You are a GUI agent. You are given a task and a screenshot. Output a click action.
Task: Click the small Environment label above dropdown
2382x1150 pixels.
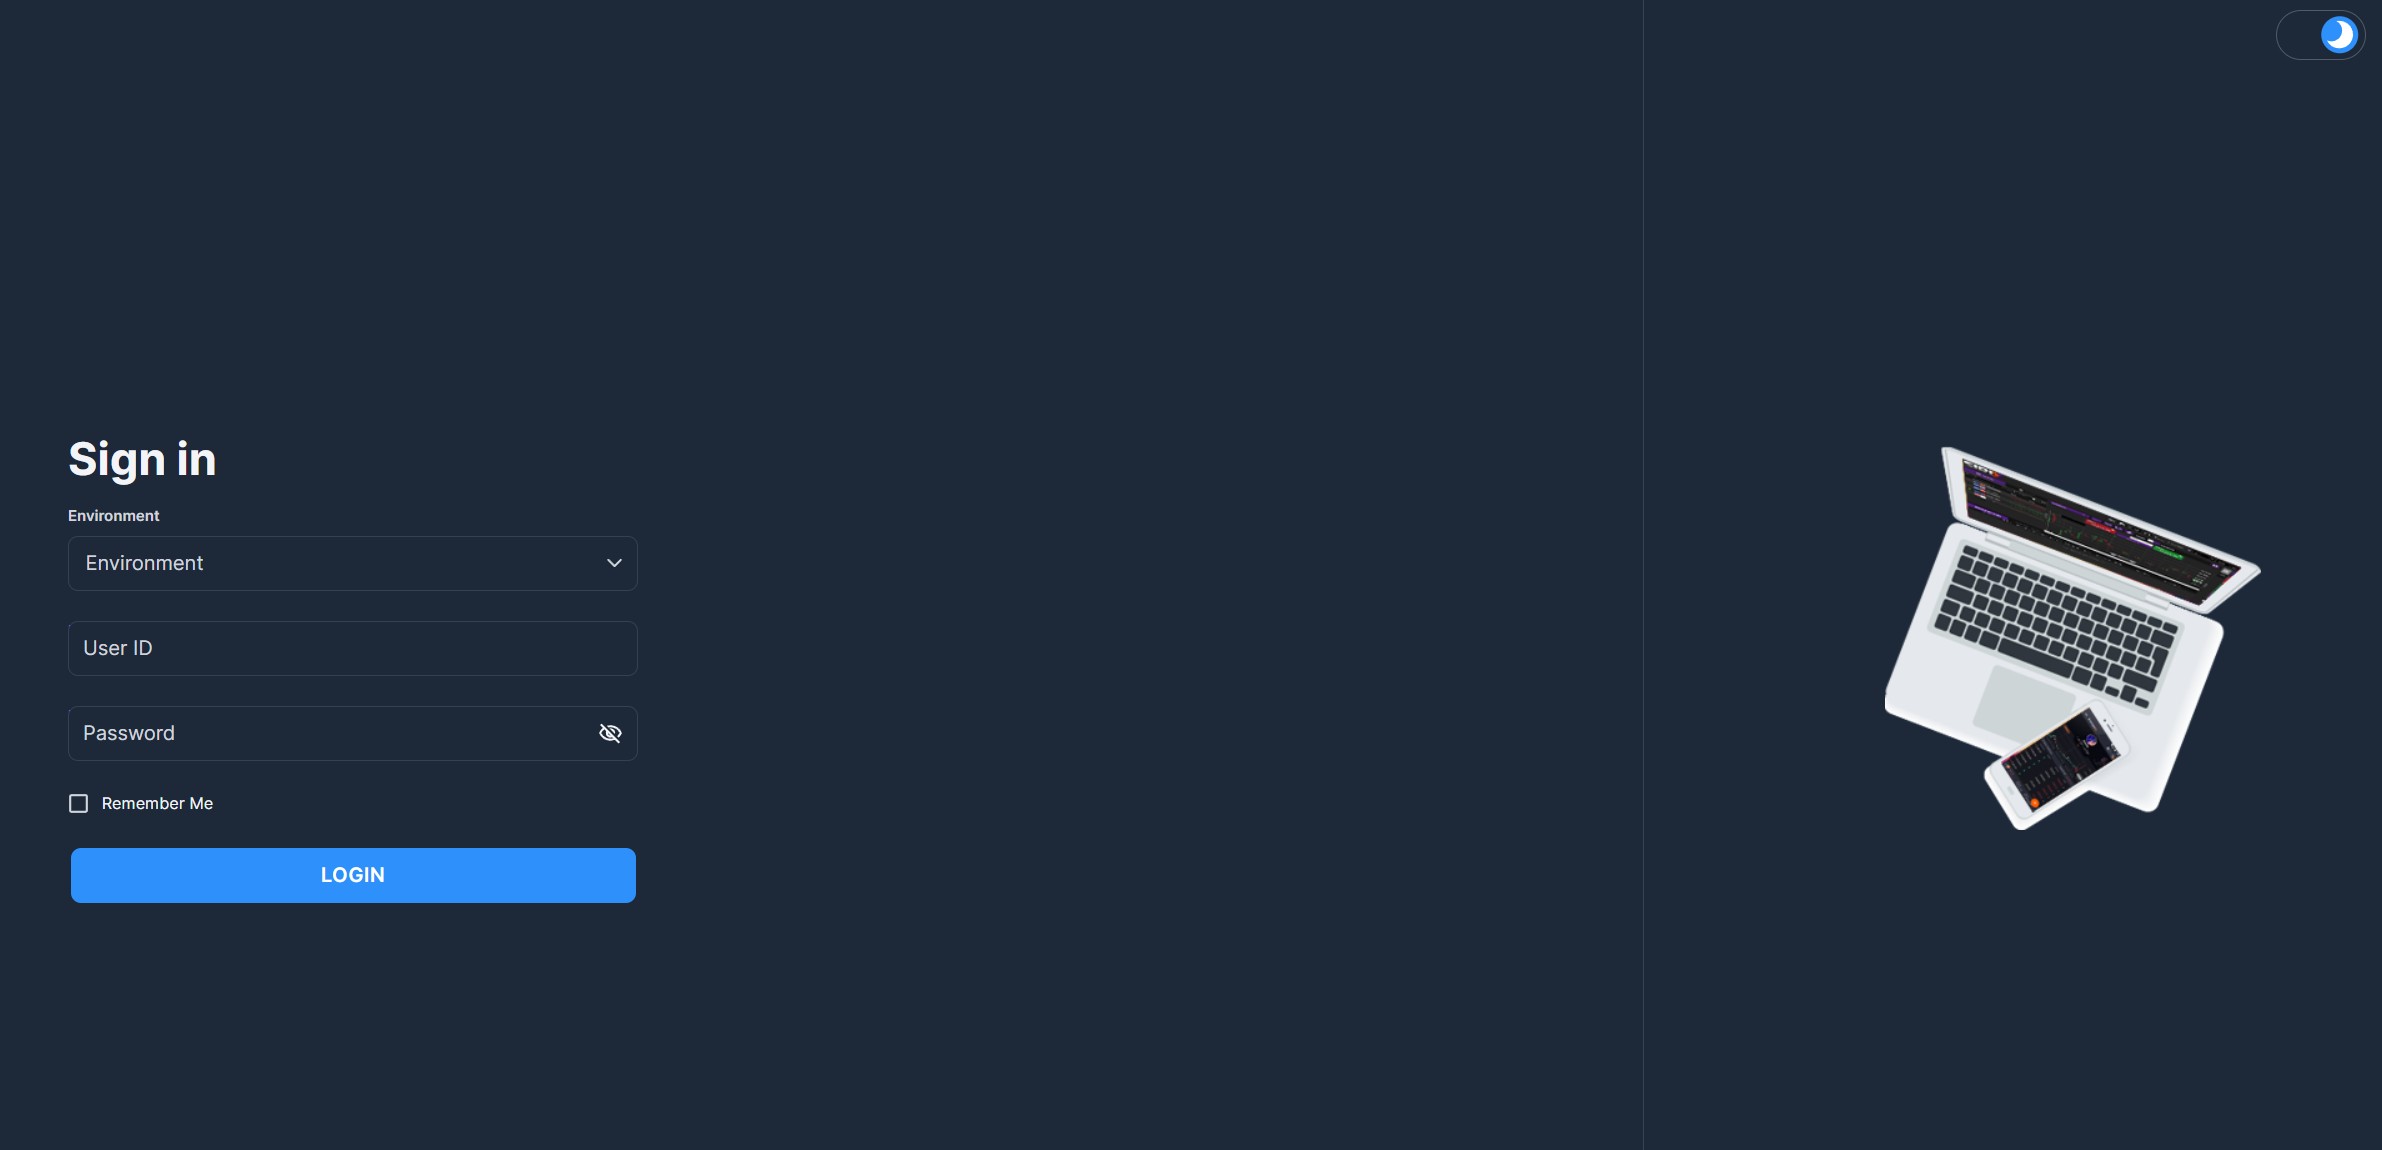pos(113,516)
